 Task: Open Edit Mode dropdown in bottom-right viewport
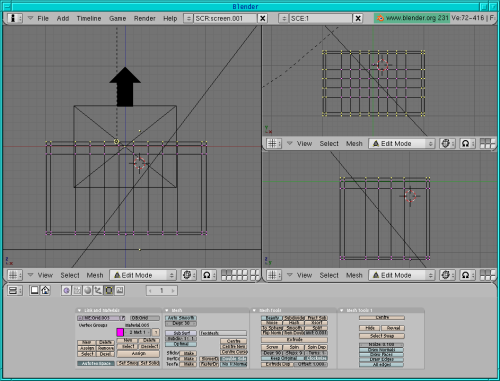point(402,275)
